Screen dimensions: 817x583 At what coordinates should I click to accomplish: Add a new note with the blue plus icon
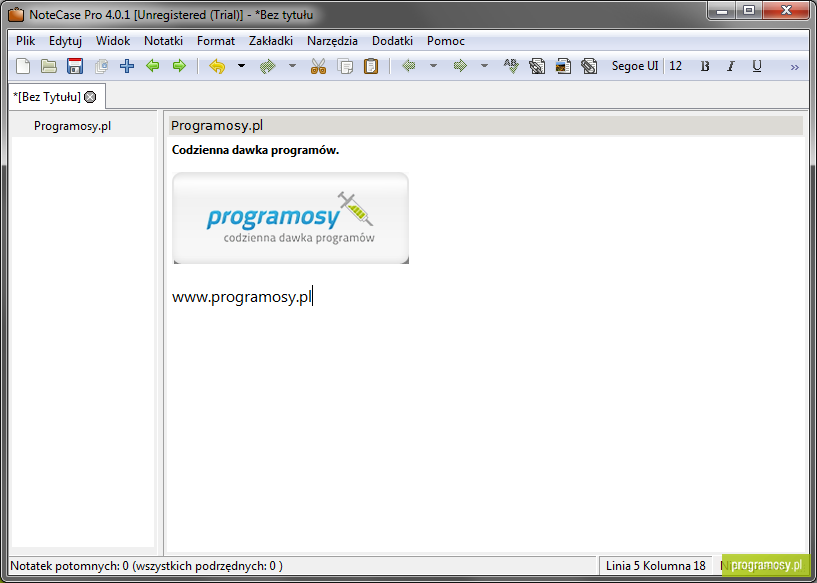point(127,66)
